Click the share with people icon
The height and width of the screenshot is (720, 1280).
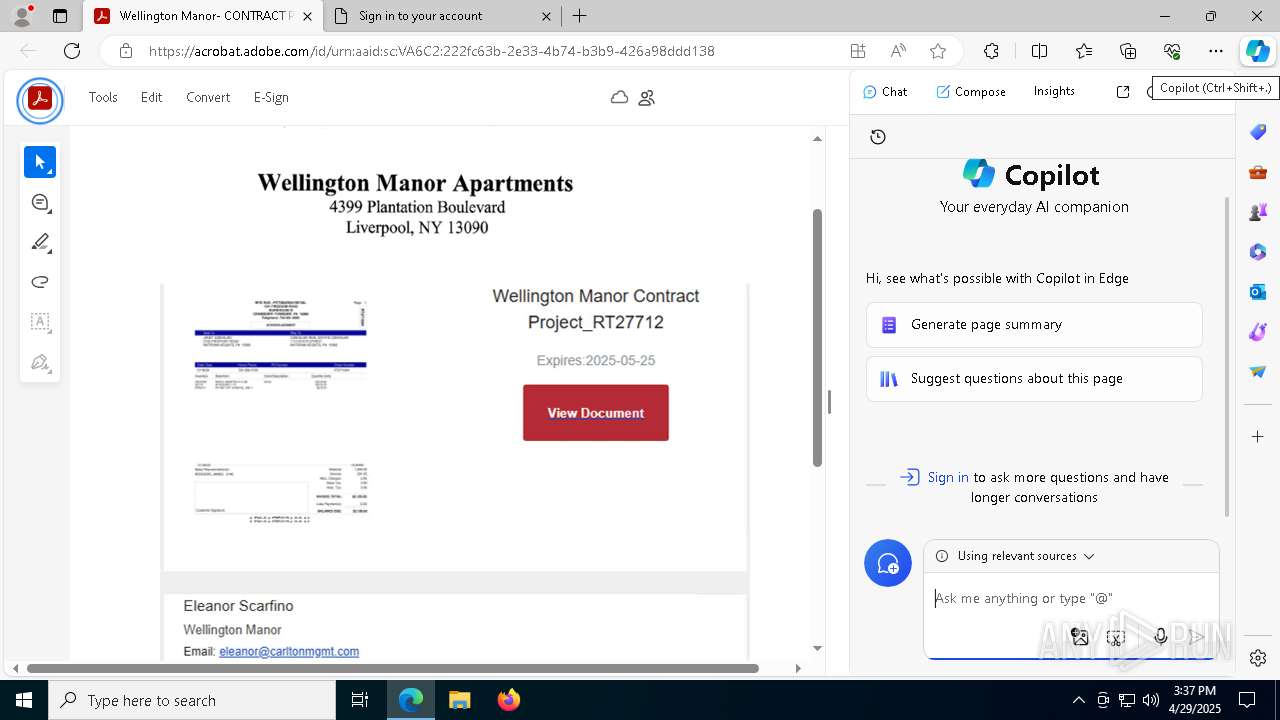tap(647, 97)
